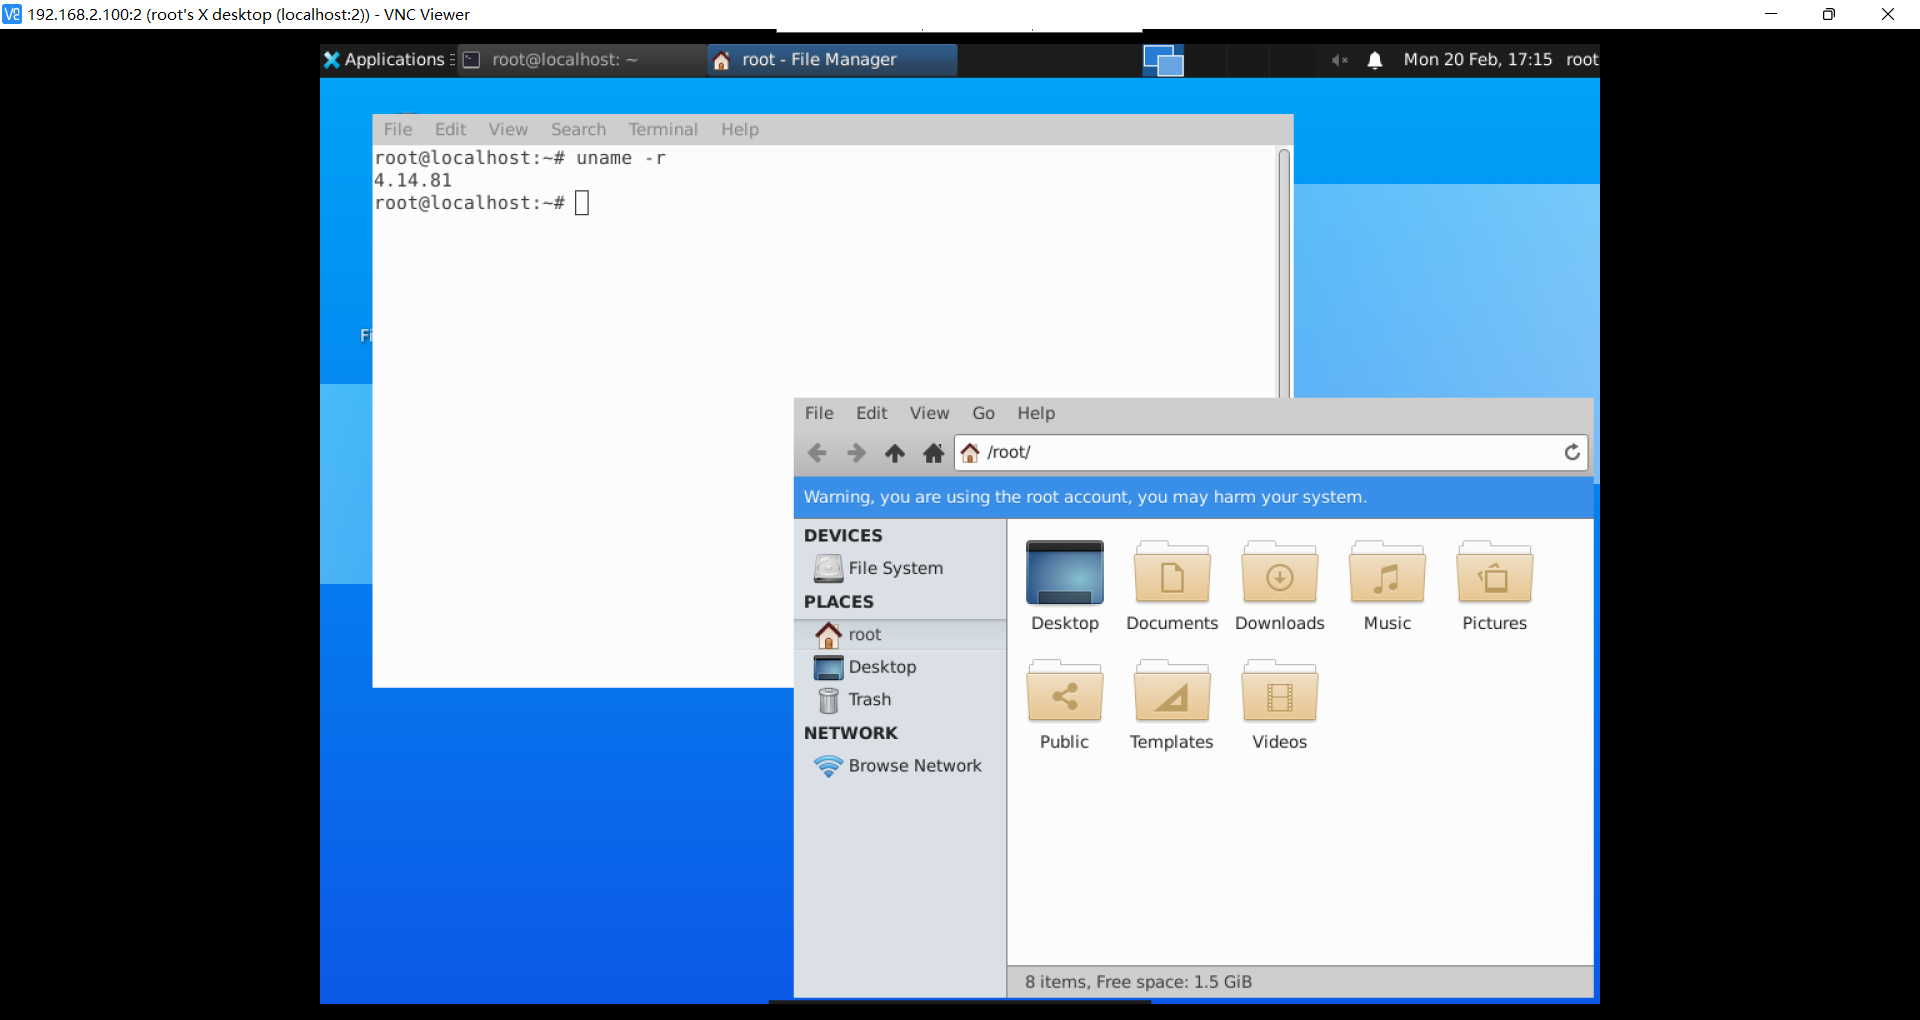Go back in File Manager

point(817,453)
